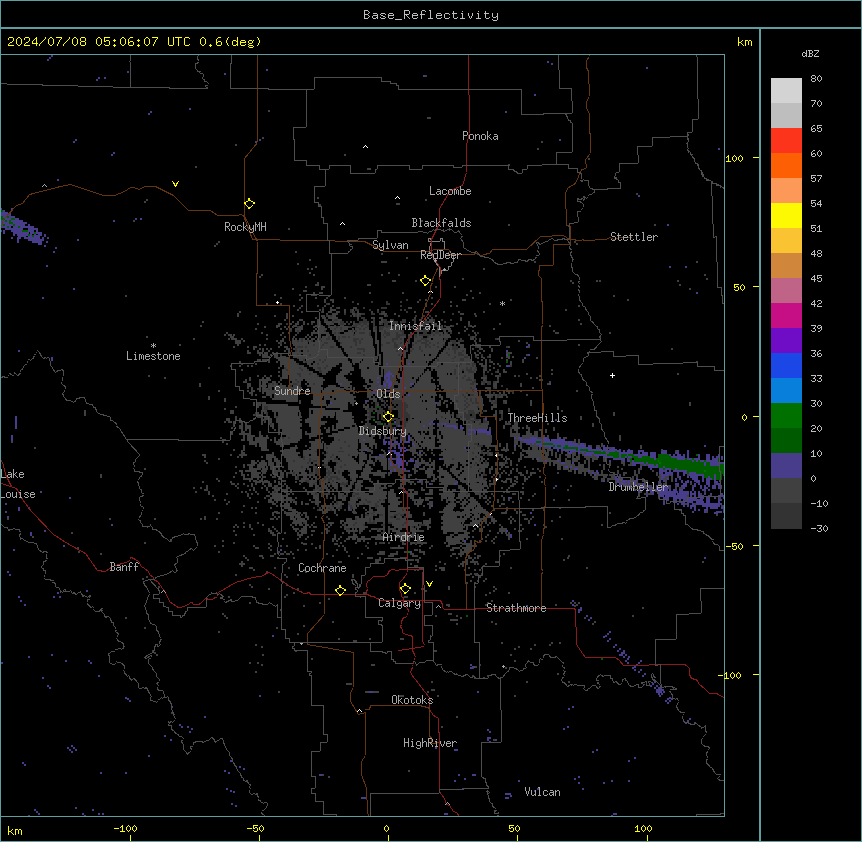Pick the yellow 51-54 dBZ legend color
The image size is (862, 842).
pos(786,215)
